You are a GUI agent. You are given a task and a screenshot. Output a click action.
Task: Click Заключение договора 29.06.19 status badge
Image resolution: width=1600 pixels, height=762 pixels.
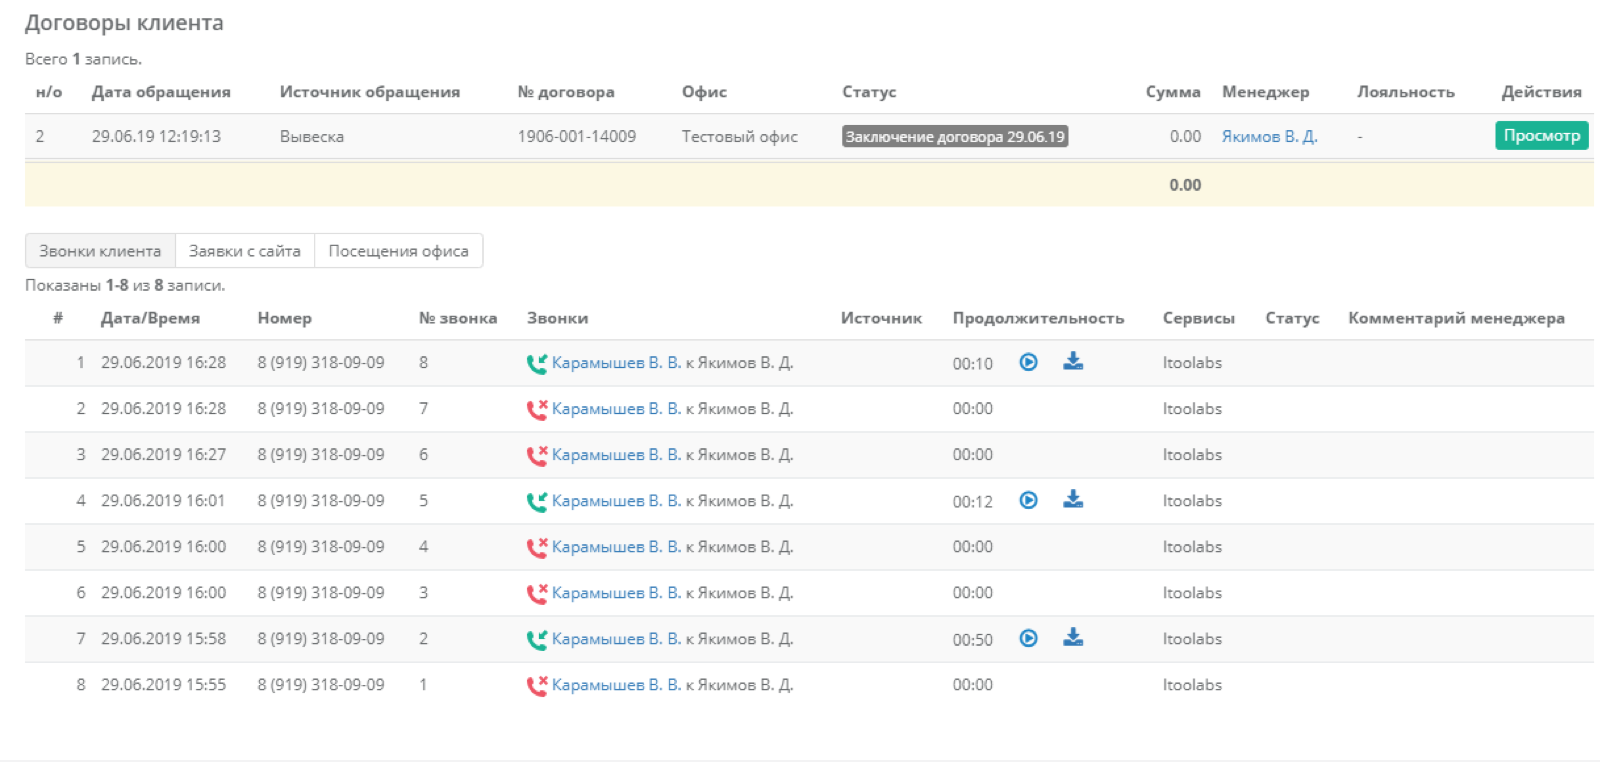pos(955,136)
